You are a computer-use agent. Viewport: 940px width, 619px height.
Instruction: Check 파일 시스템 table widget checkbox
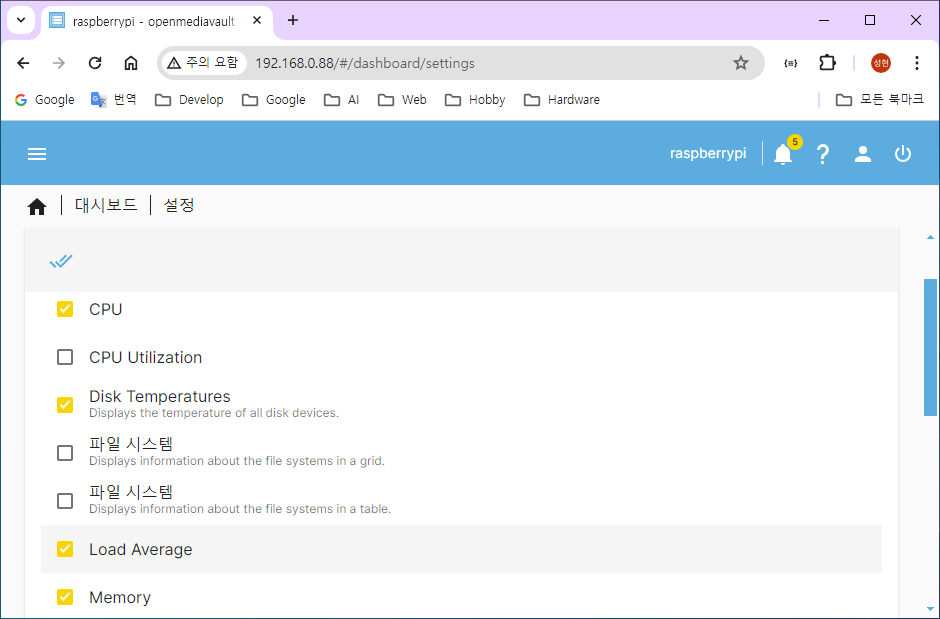[65, 501]
